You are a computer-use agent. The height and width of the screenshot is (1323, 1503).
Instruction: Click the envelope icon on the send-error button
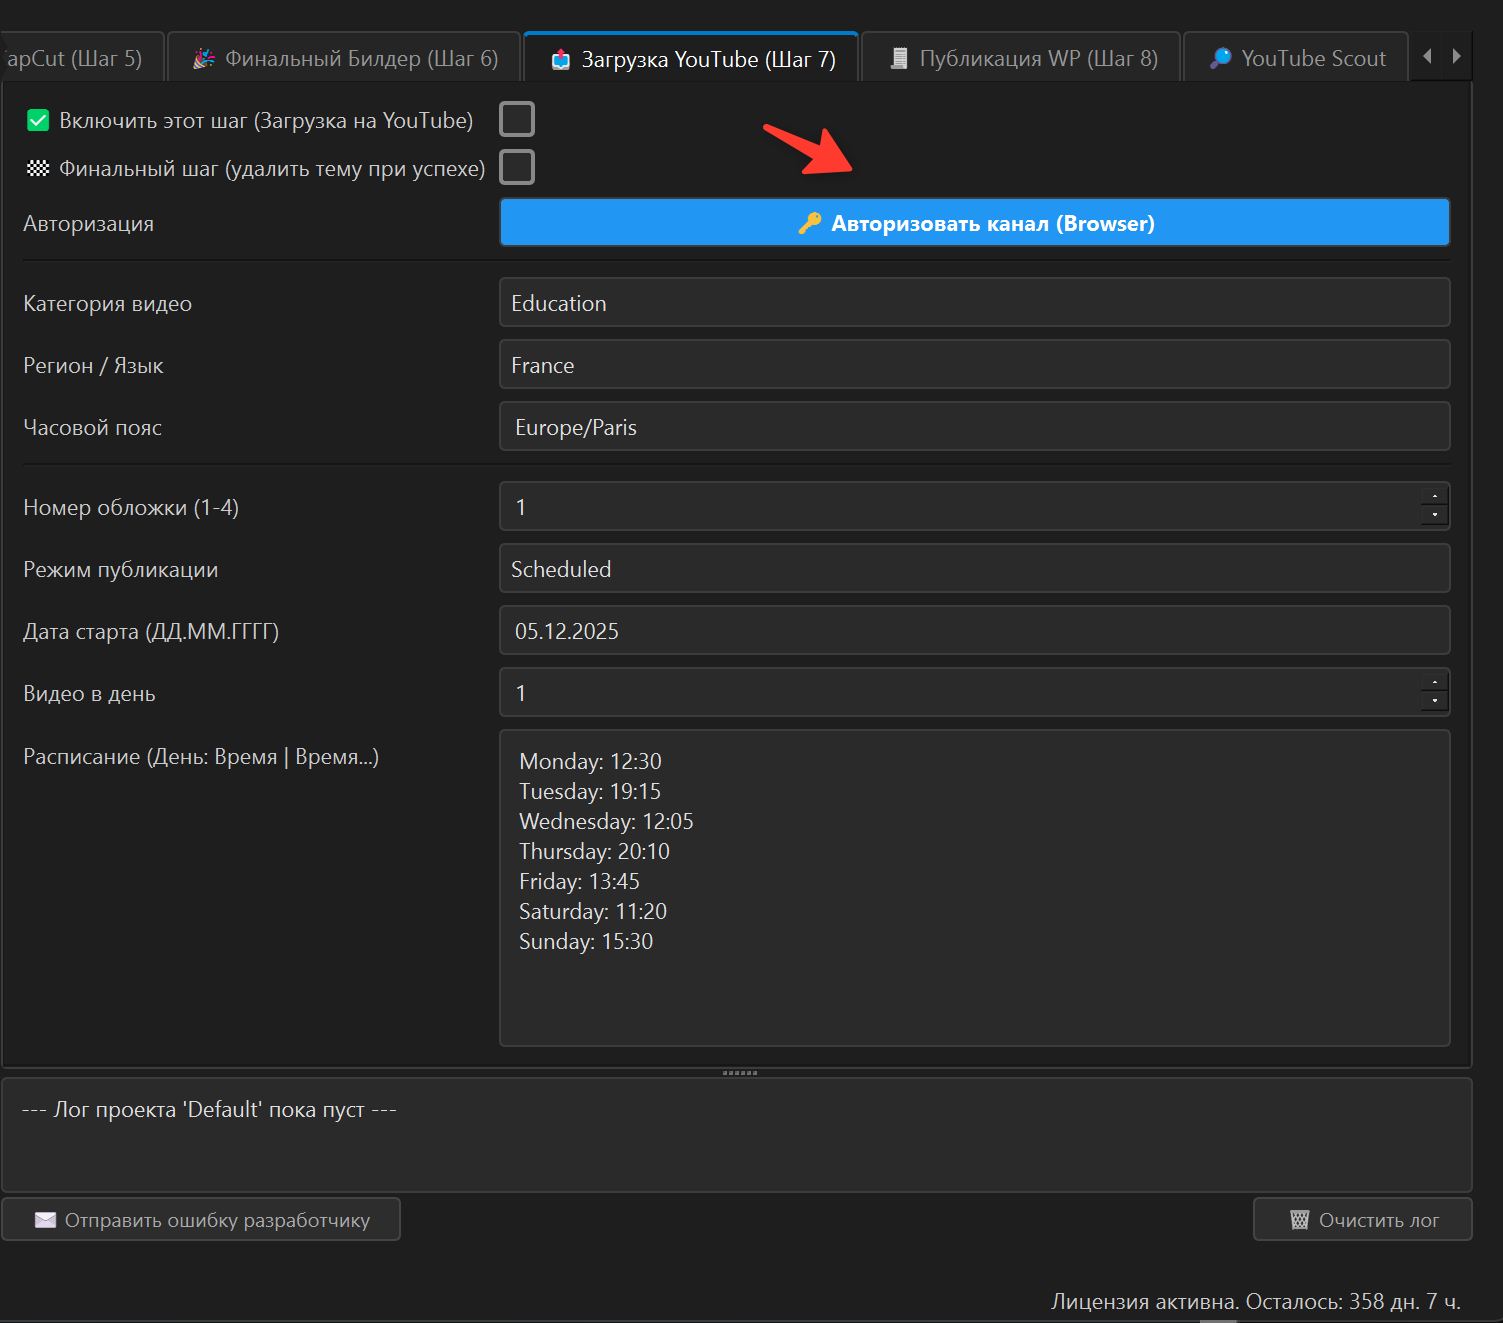point(45,1220)
